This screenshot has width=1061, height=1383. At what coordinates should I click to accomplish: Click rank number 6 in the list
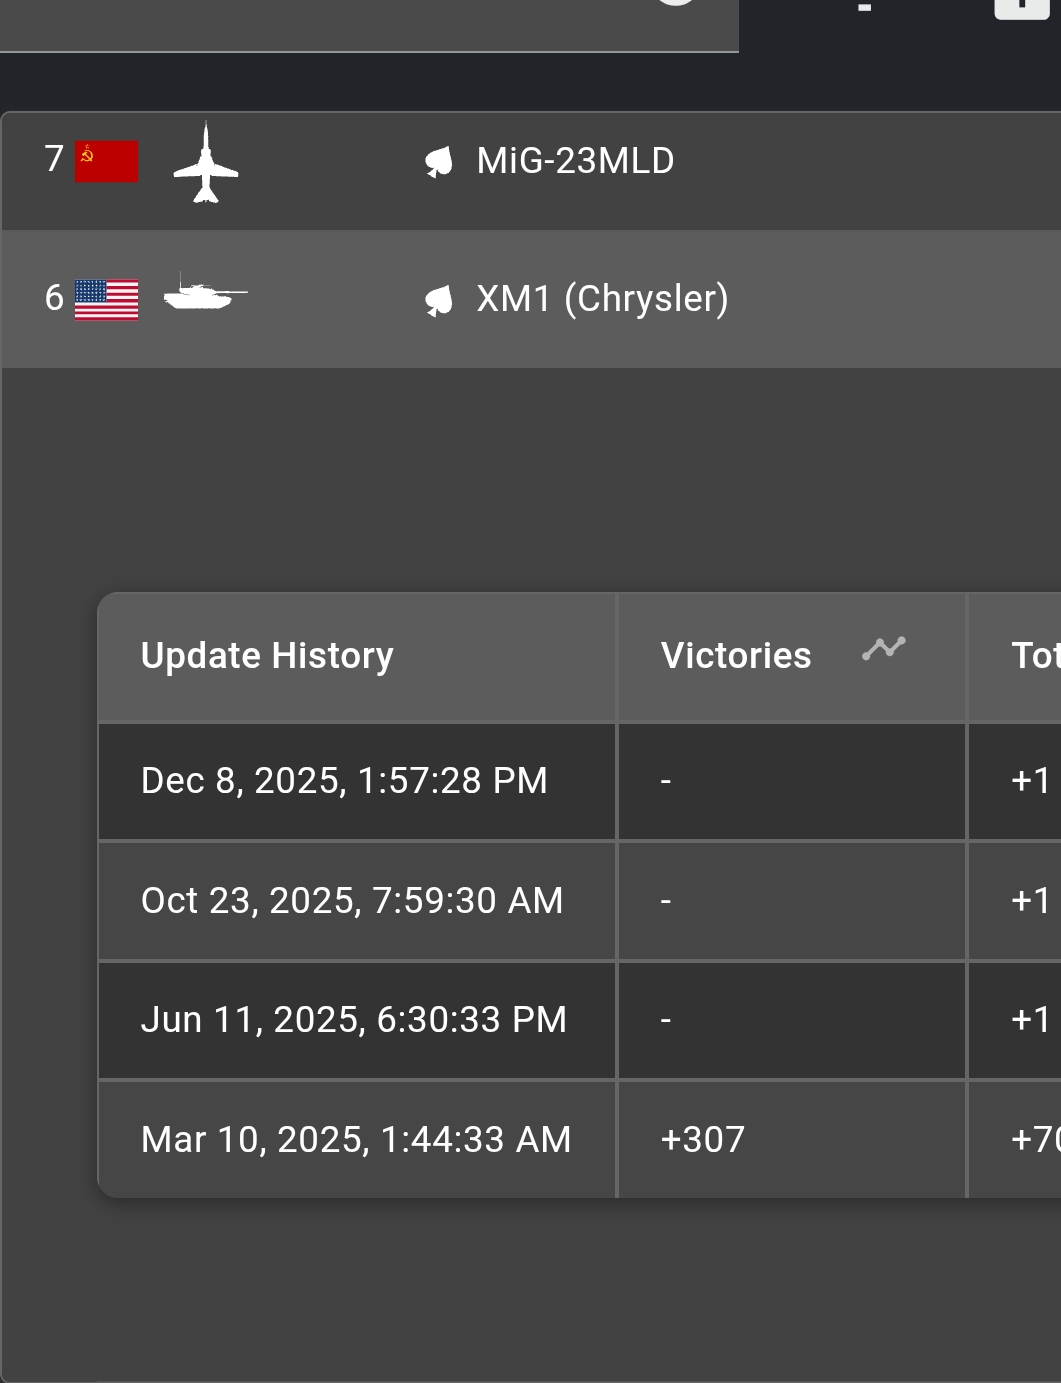(54, 298)
